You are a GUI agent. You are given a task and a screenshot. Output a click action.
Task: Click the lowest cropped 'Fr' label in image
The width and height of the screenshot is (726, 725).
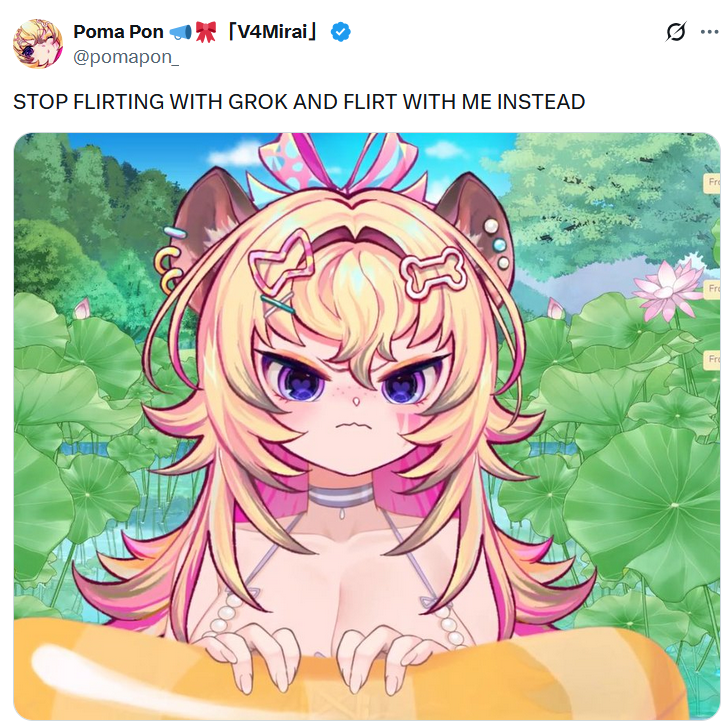click(x=712, y=360)
